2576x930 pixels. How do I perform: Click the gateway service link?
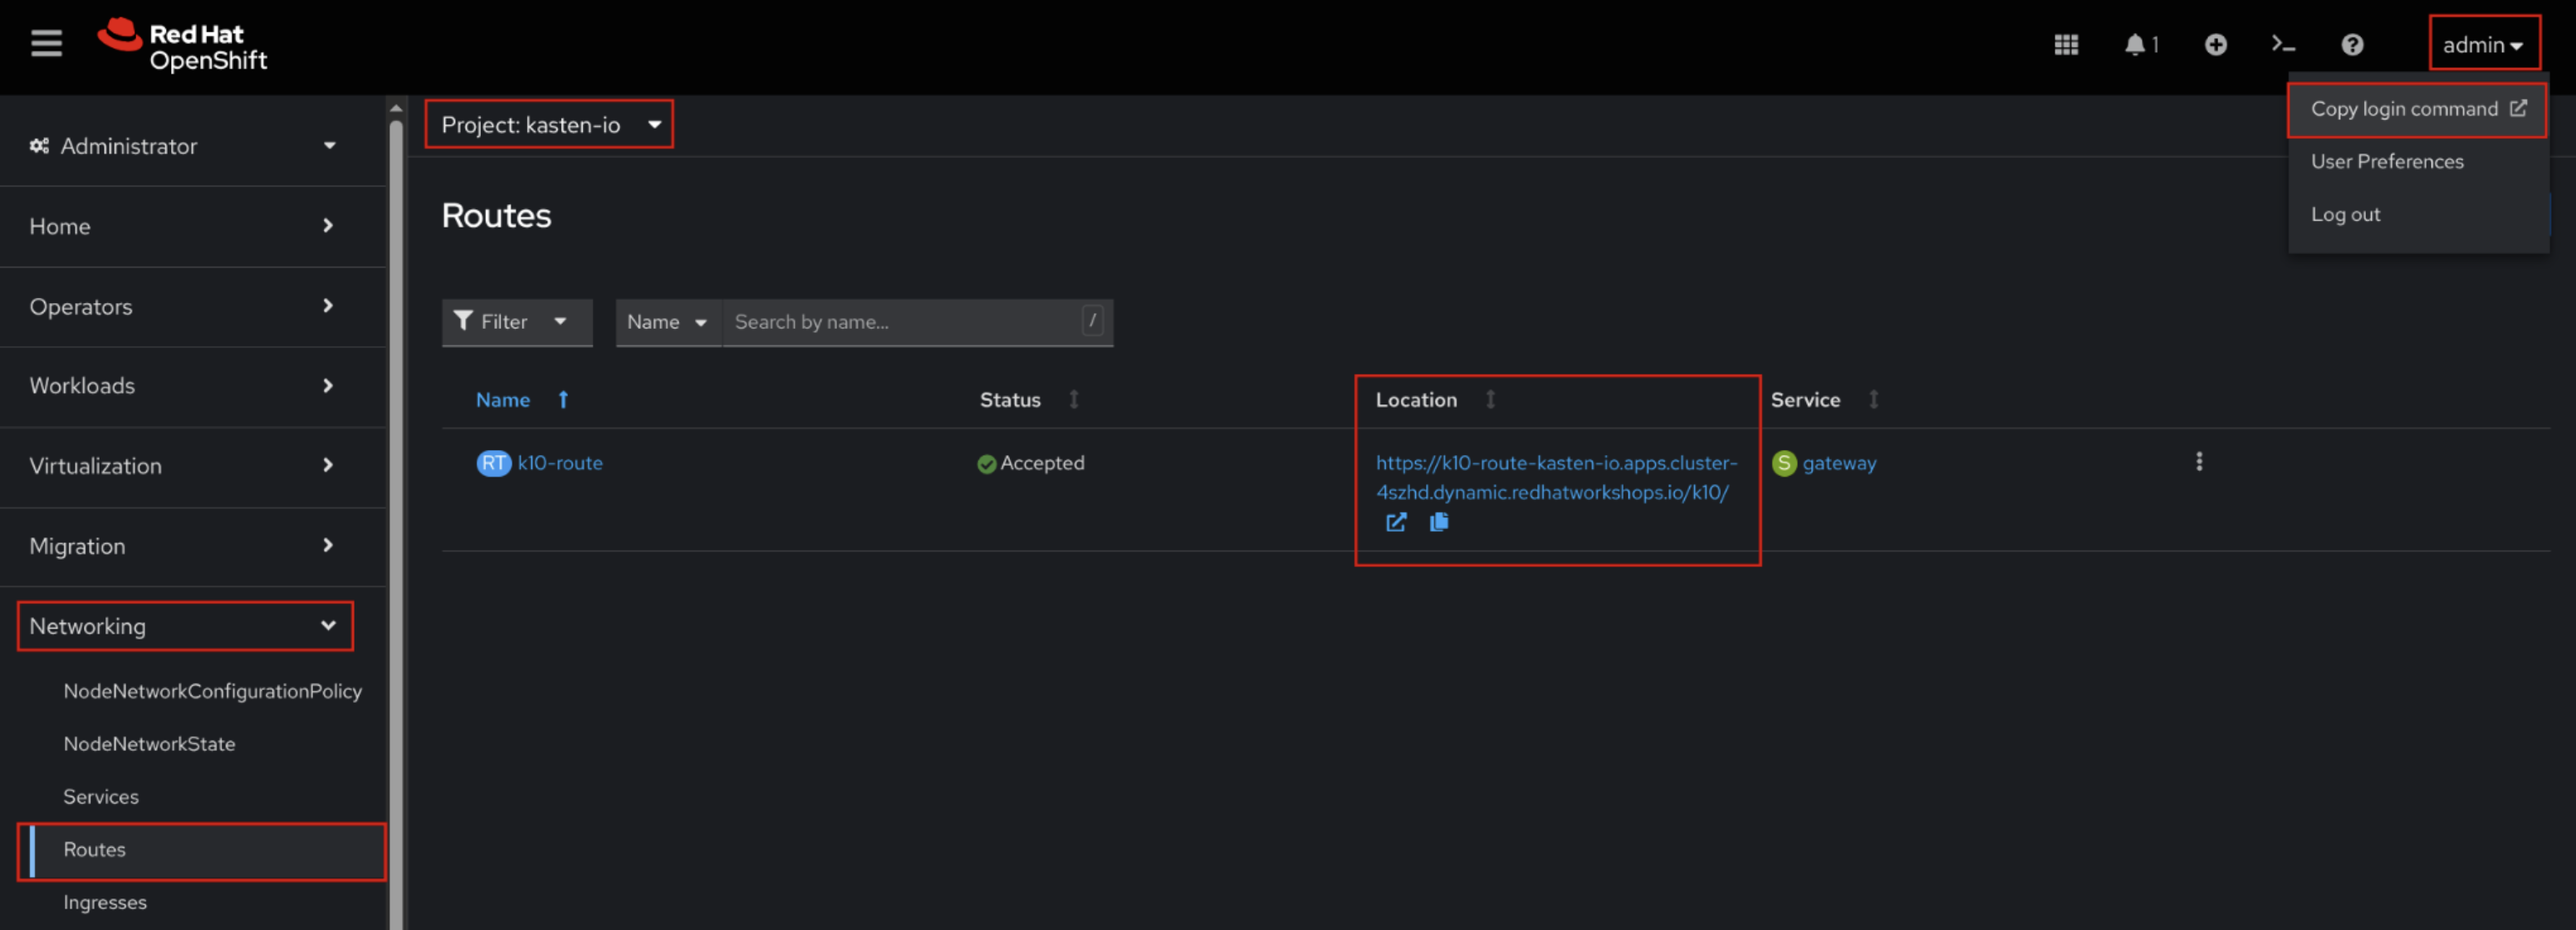click(1838, 463)
